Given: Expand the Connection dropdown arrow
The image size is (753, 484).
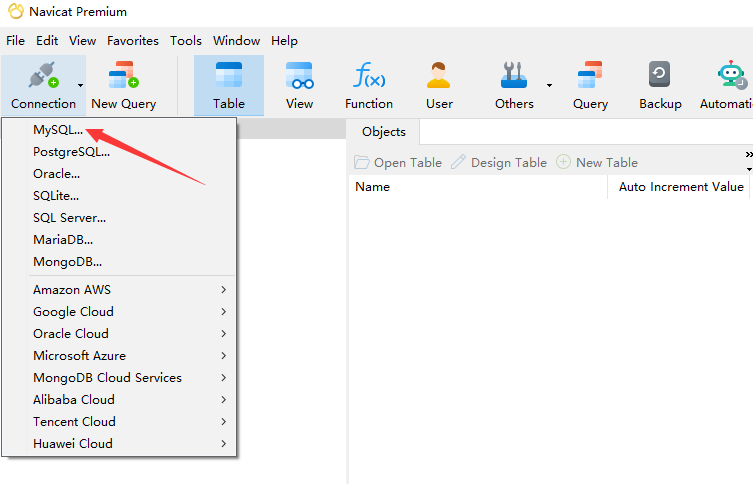Looking at the screenshot, I should [x=80, y=85].
